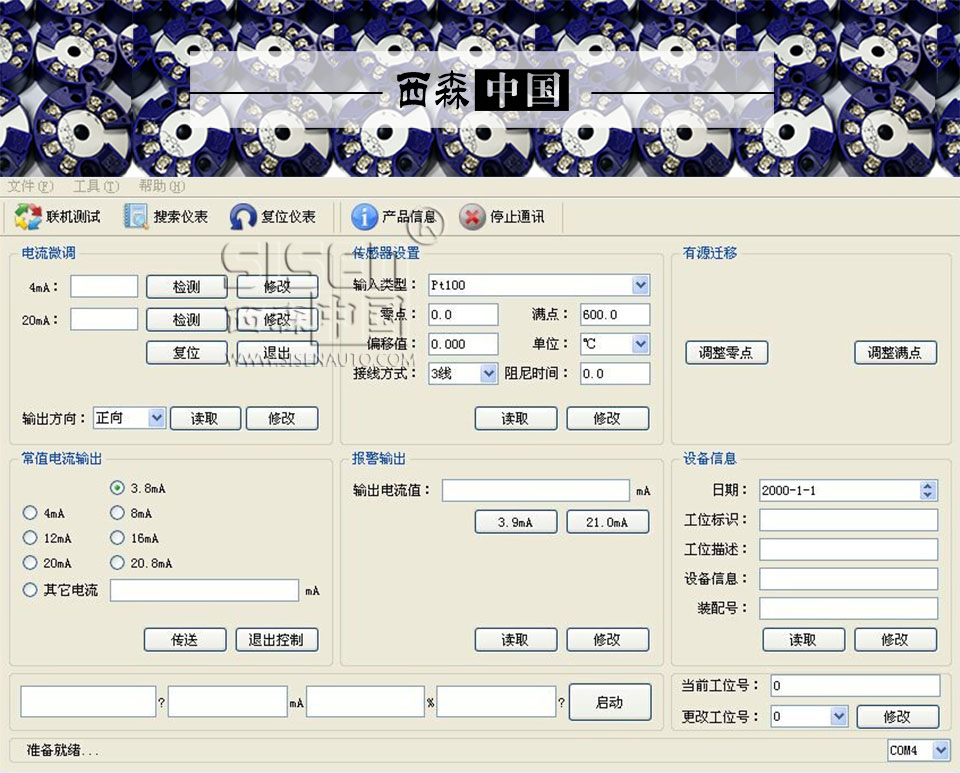The width and height of the screenshot is (960, 773).
Task: Click the 21.0mA alarm output button
Action: (607, 522)
